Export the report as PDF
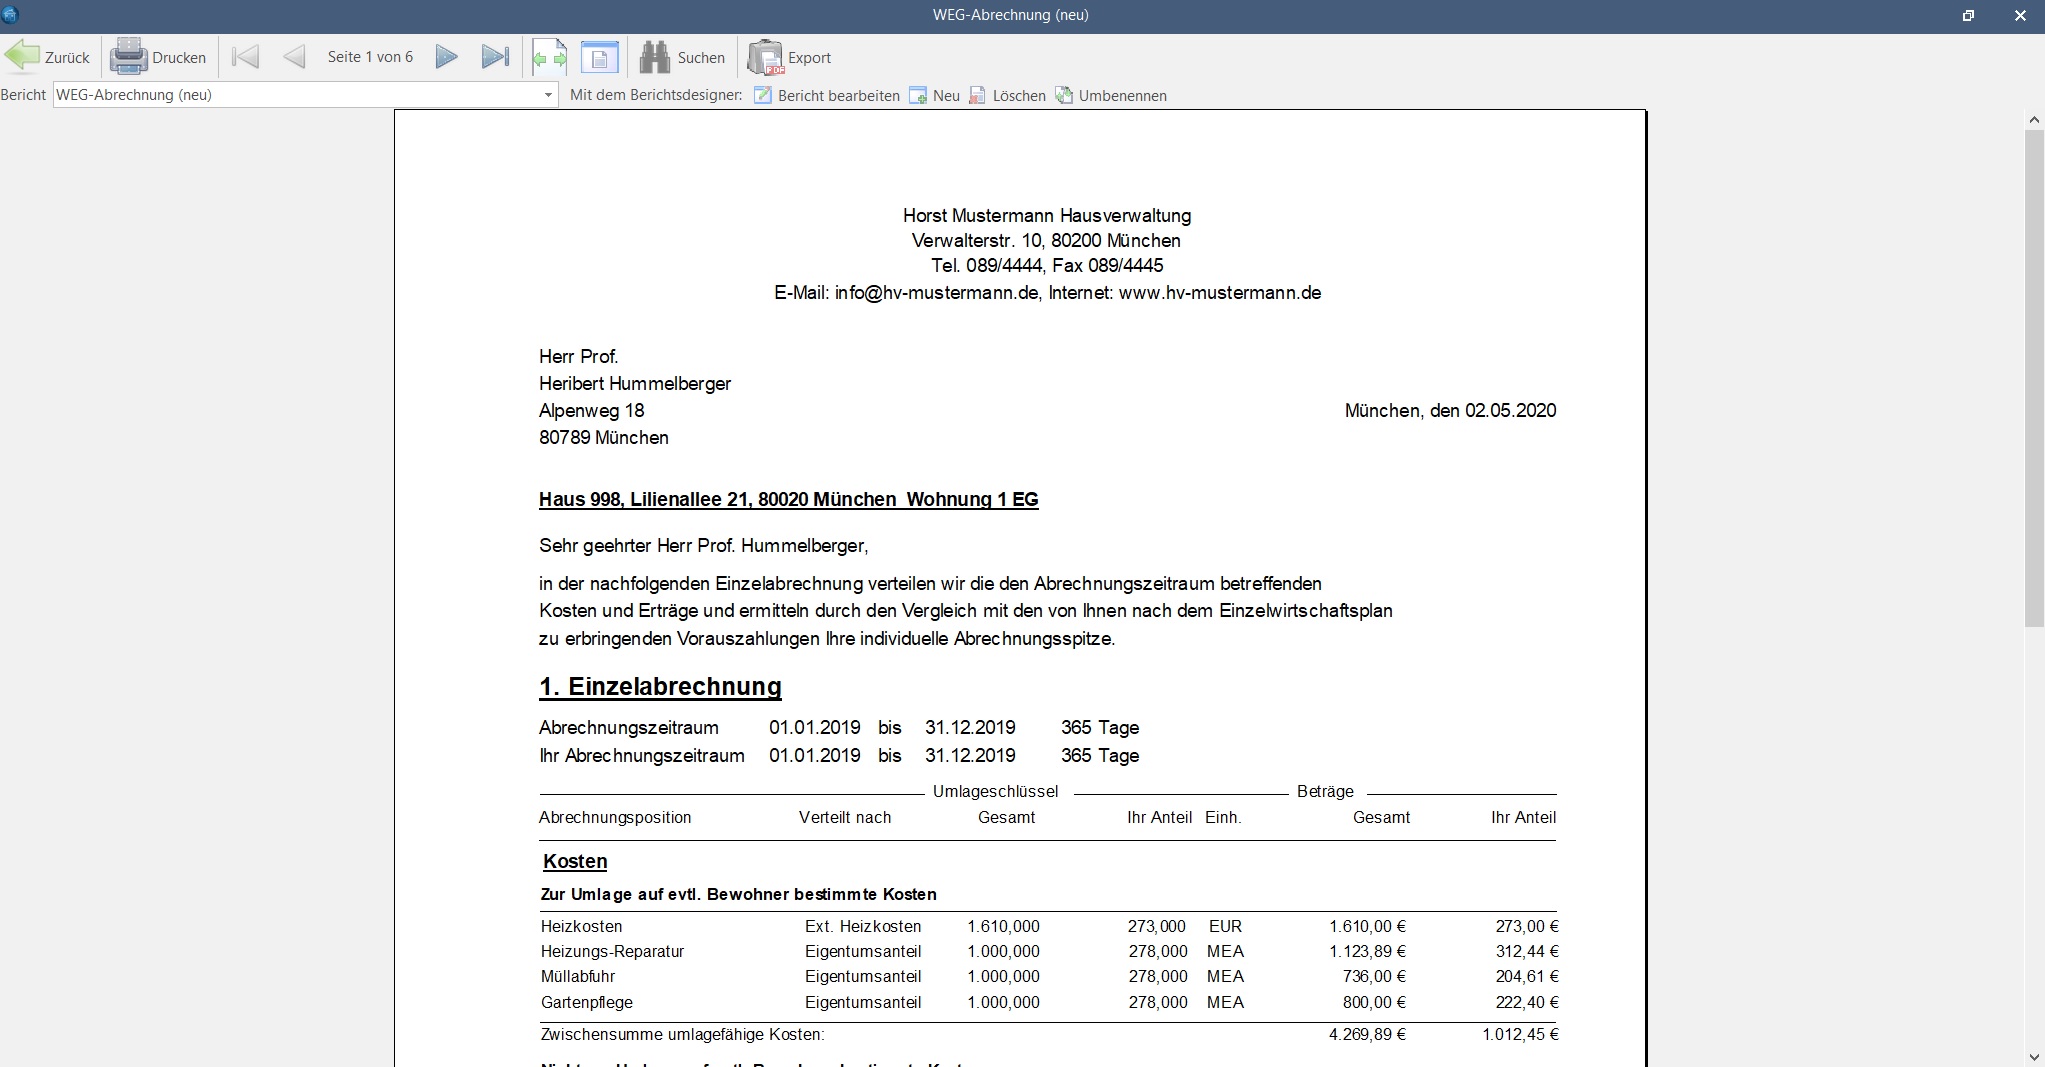Viewport: 2045px width, 1067px height. [x=789, y=57]
